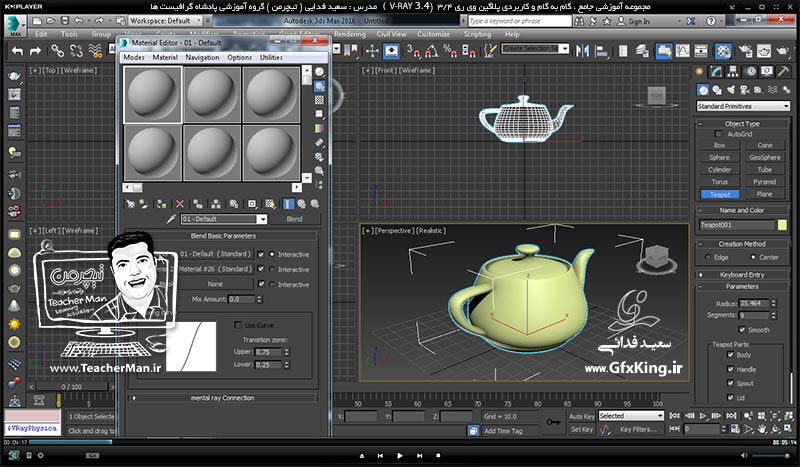800x467 pixels.
Task: Select the Edge creation method
Action: tap(707, 257)
